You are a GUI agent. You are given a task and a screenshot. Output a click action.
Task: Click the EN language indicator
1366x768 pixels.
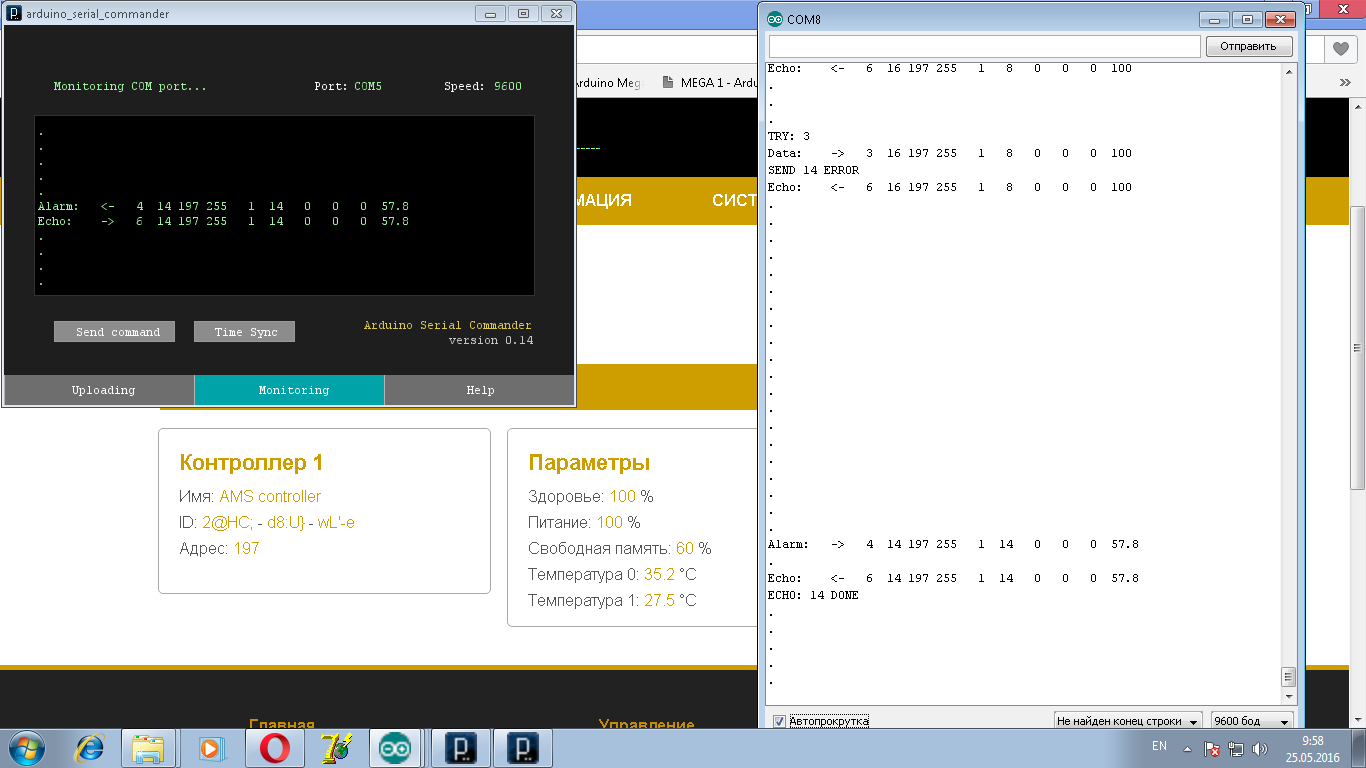tap(1159, 746)
